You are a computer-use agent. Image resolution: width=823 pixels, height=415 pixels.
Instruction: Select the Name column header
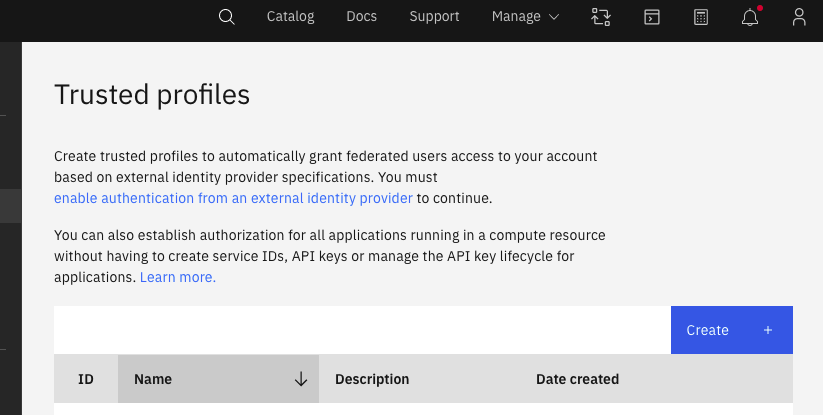point(153,379)
